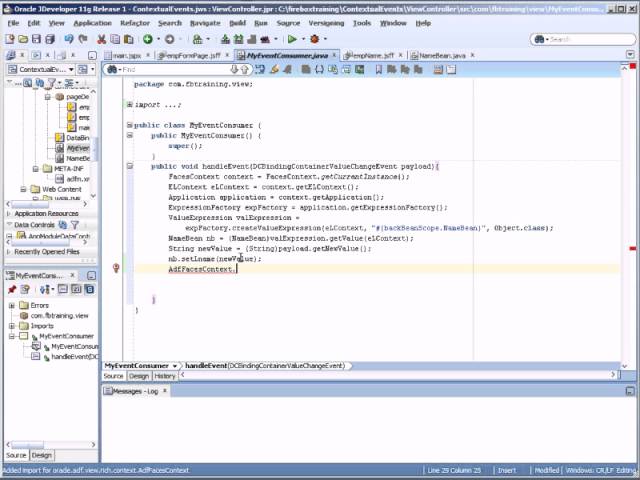Viewport: 640px width, 480px height.
Task: Switch editor to Design view
Action: 139,376
